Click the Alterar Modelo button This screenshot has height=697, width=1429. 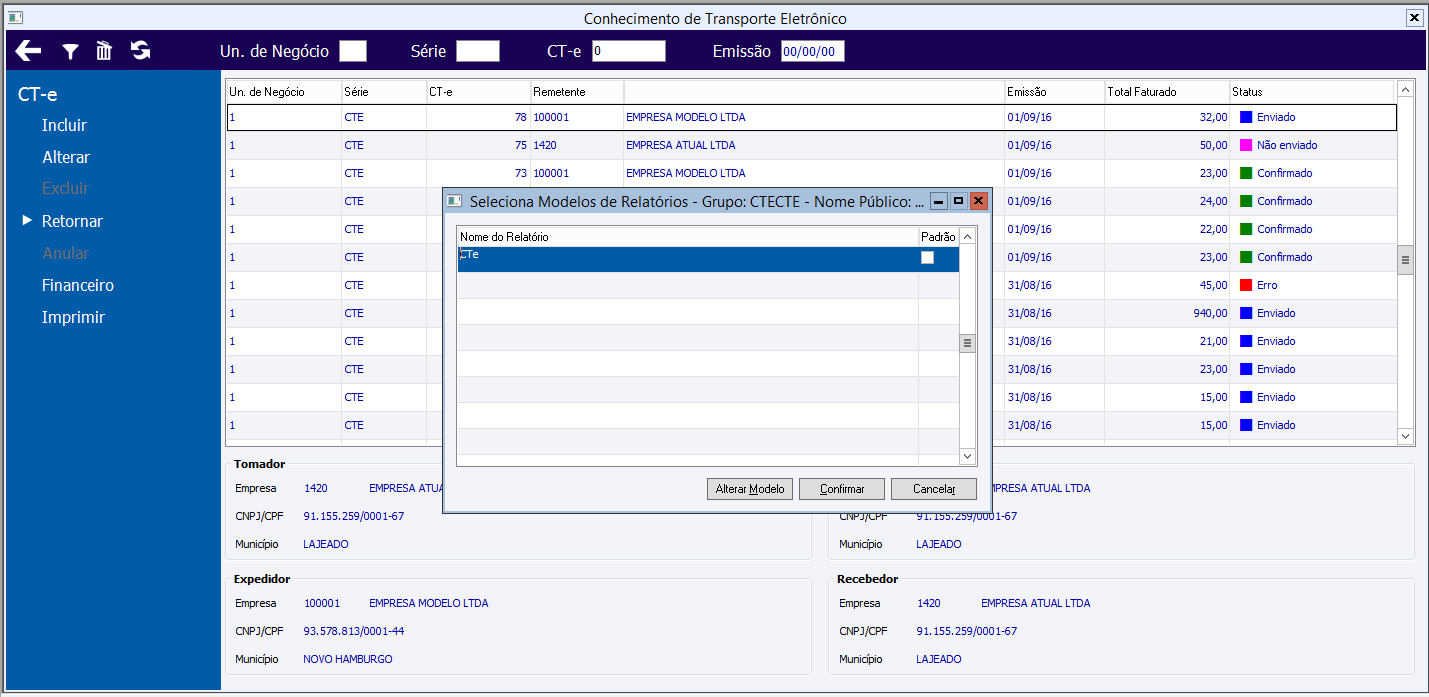tap(750, 489)
